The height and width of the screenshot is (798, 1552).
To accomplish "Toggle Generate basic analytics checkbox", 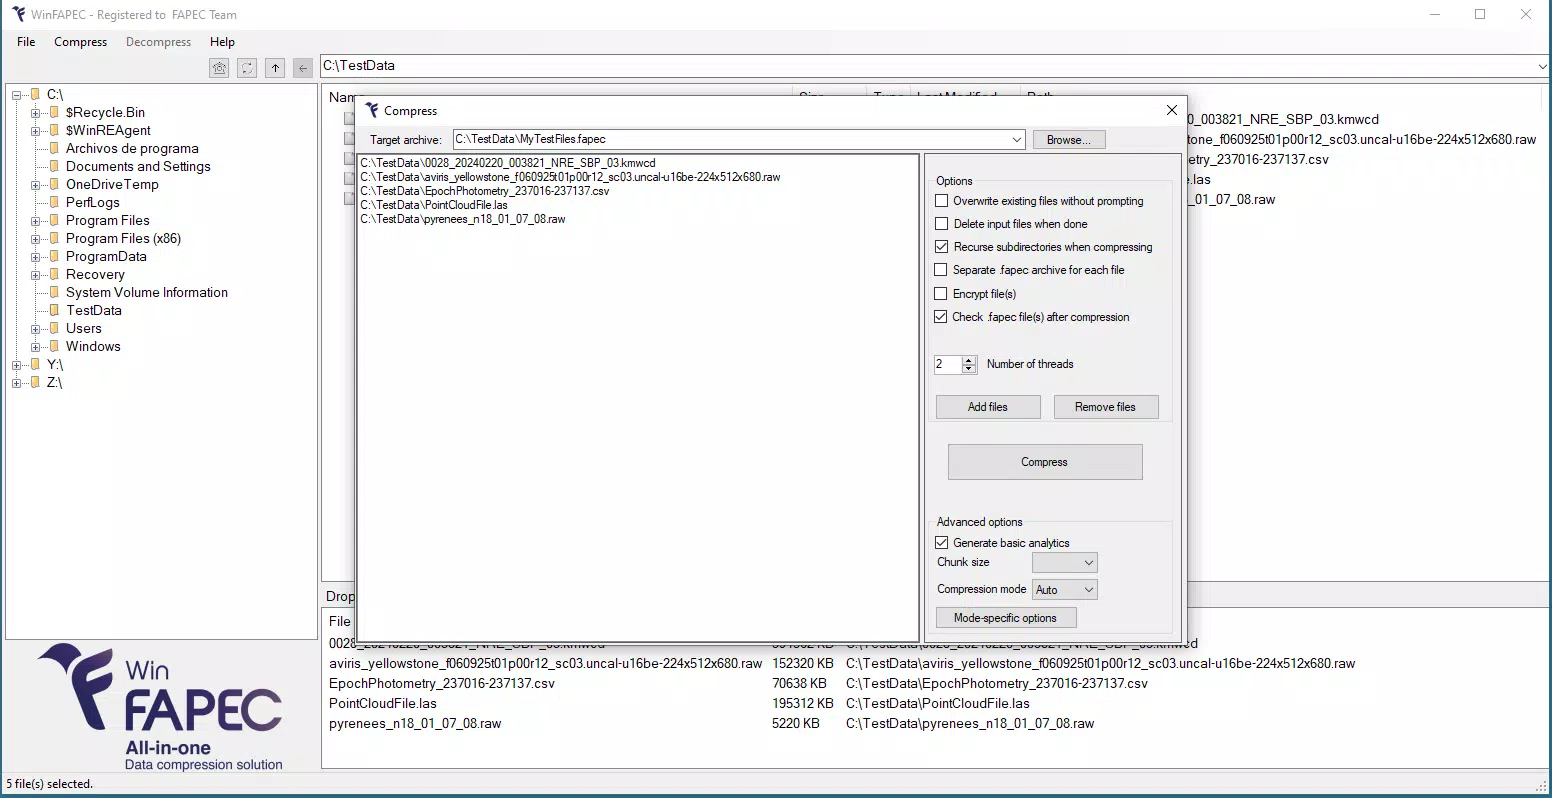I will (941, 543).
